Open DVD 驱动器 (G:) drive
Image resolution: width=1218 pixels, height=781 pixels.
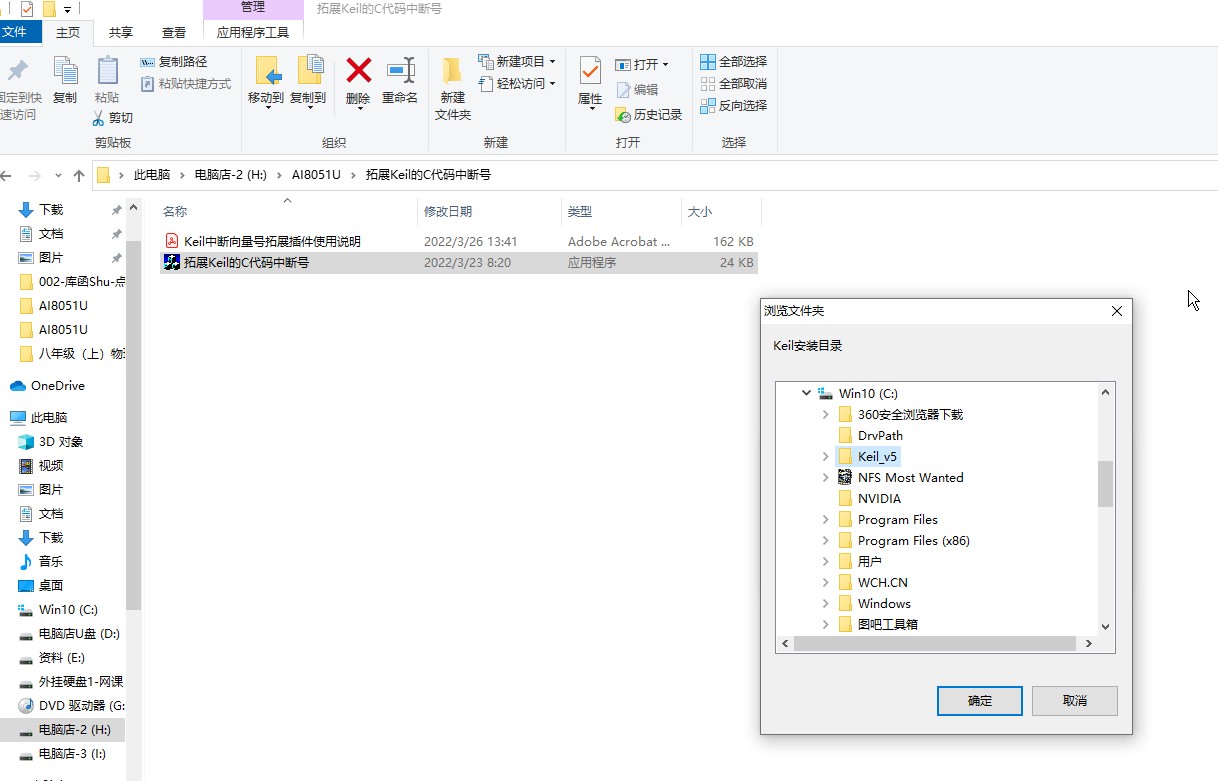(71, 706)
